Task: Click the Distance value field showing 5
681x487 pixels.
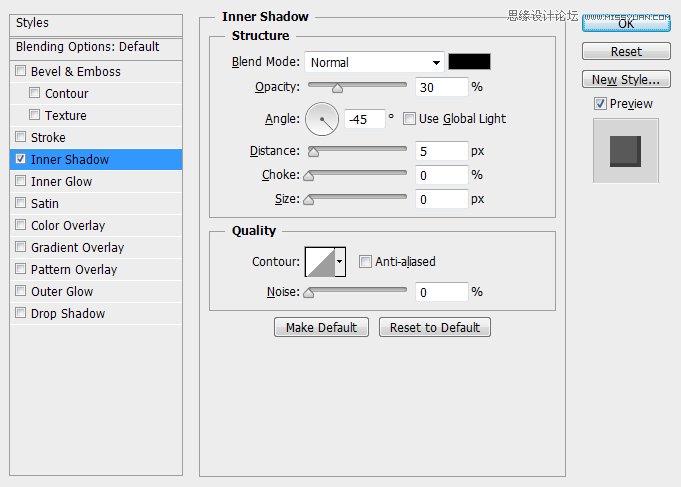Action: pyautogui.click(x=442, y=151)
